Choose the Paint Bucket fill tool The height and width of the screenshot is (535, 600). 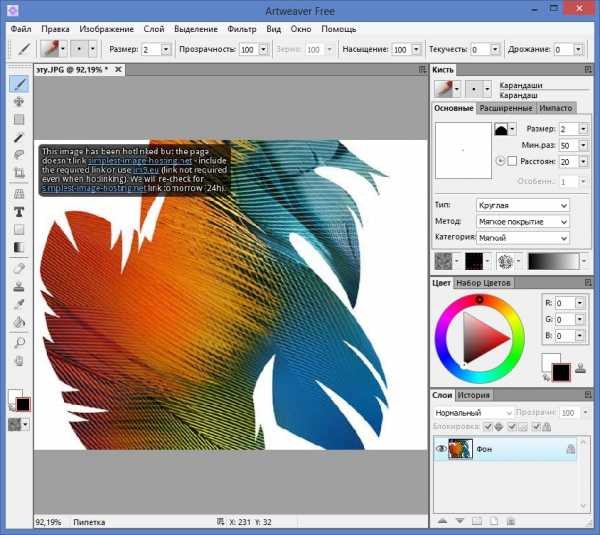(19, 321)
